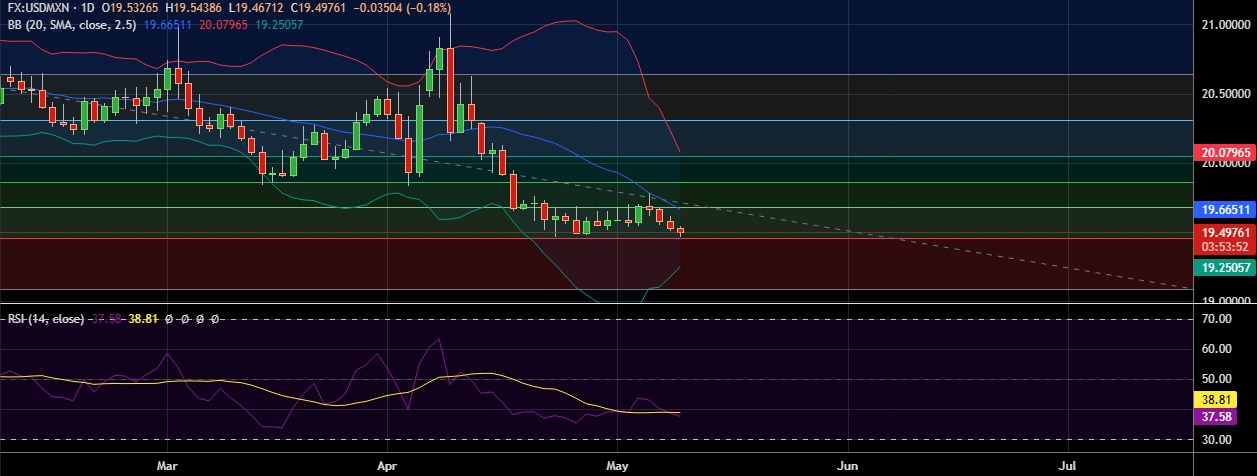Click the purple 37.58 tag on RSI axis
The width and height of the screenshot is (1257, 476).
[x=1214, y=415]
